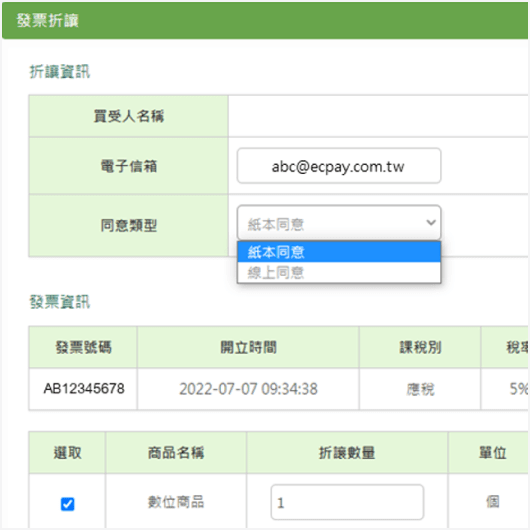Click the 單位 column header
Screen dimensions: 530x530
pyautogui.click(x=492, y=453)
